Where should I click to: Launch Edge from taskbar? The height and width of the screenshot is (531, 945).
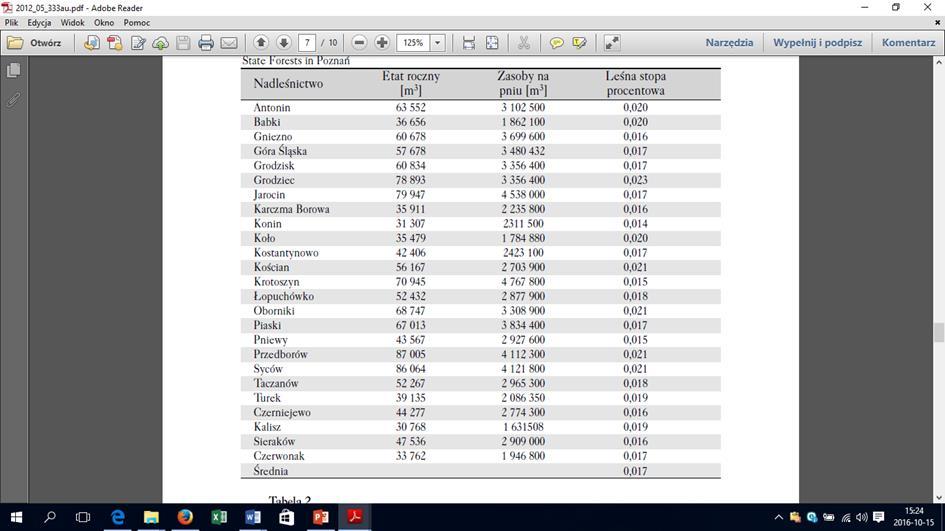pyautogui.click(x=118, y=517)
